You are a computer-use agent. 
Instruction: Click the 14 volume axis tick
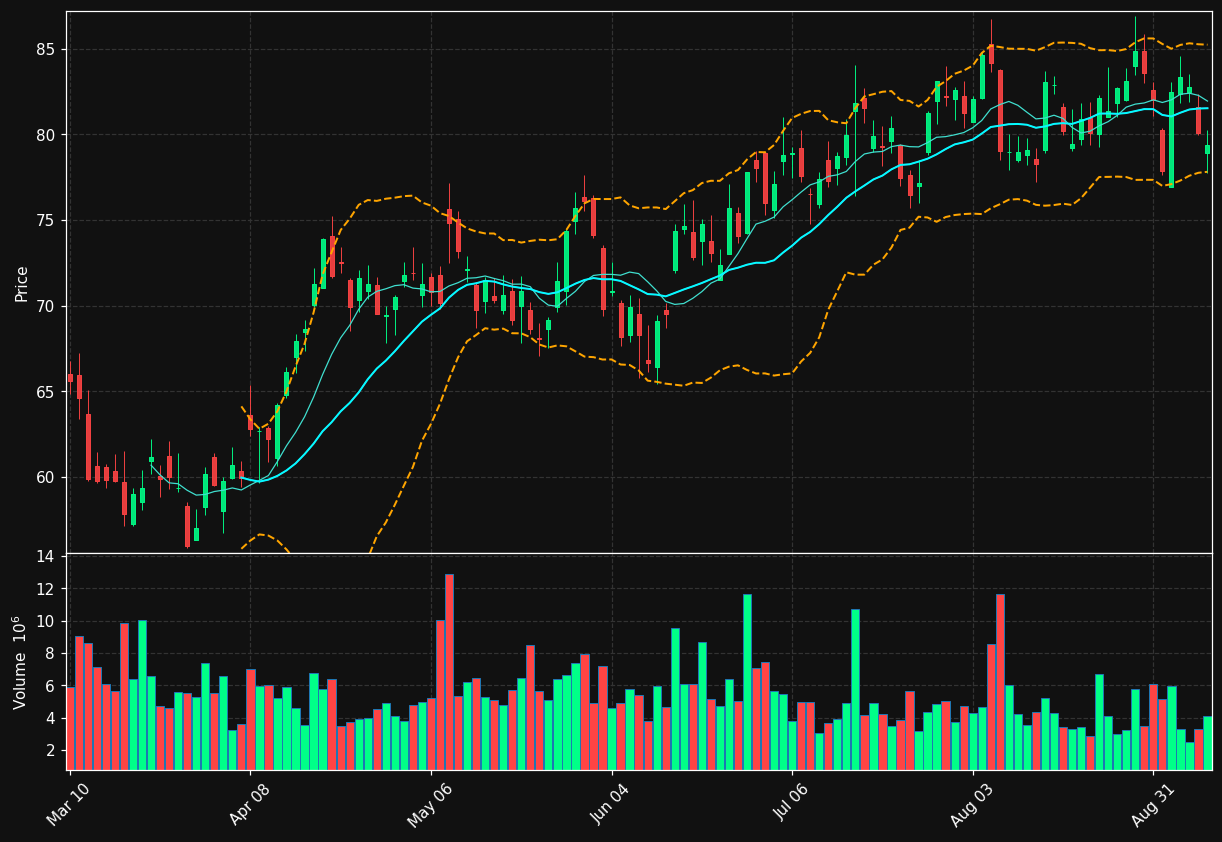[x=47, y=557]
